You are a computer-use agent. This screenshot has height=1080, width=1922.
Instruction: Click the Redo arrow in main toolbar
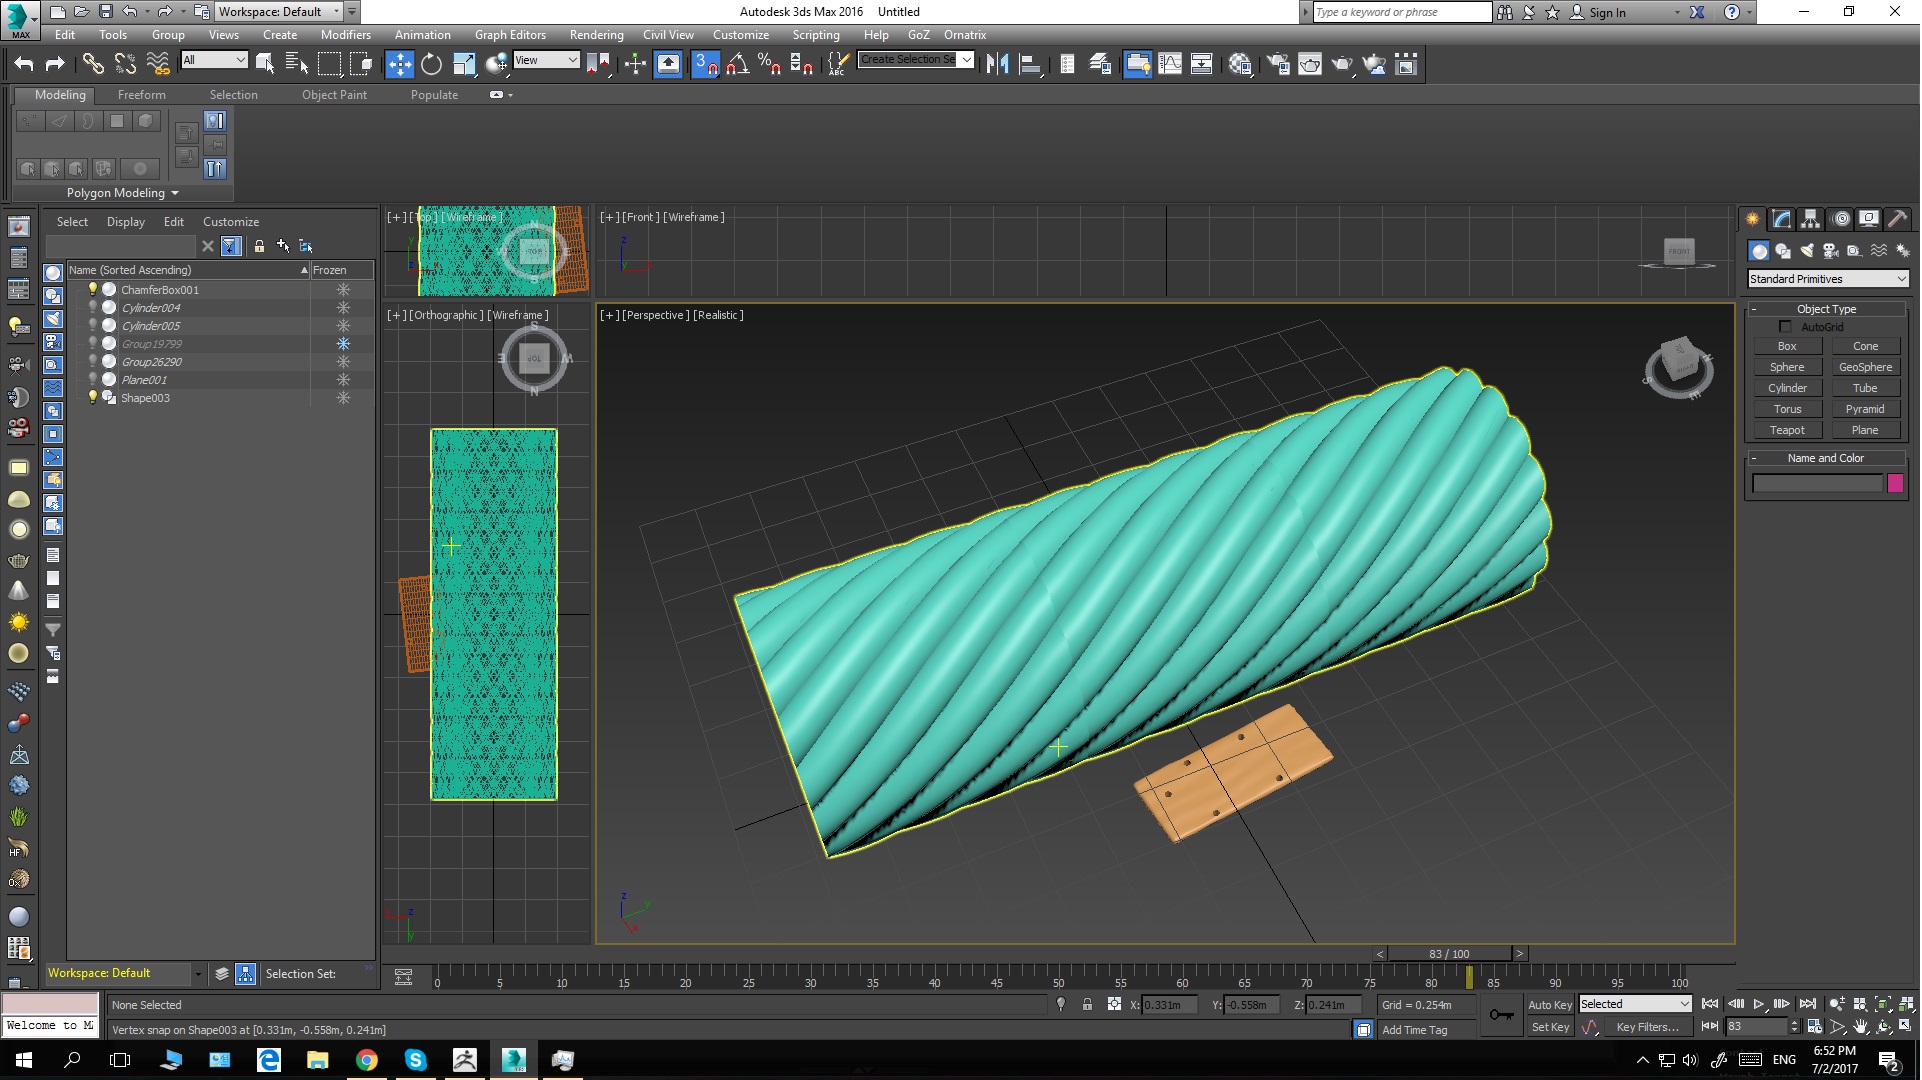pos(55,64)
